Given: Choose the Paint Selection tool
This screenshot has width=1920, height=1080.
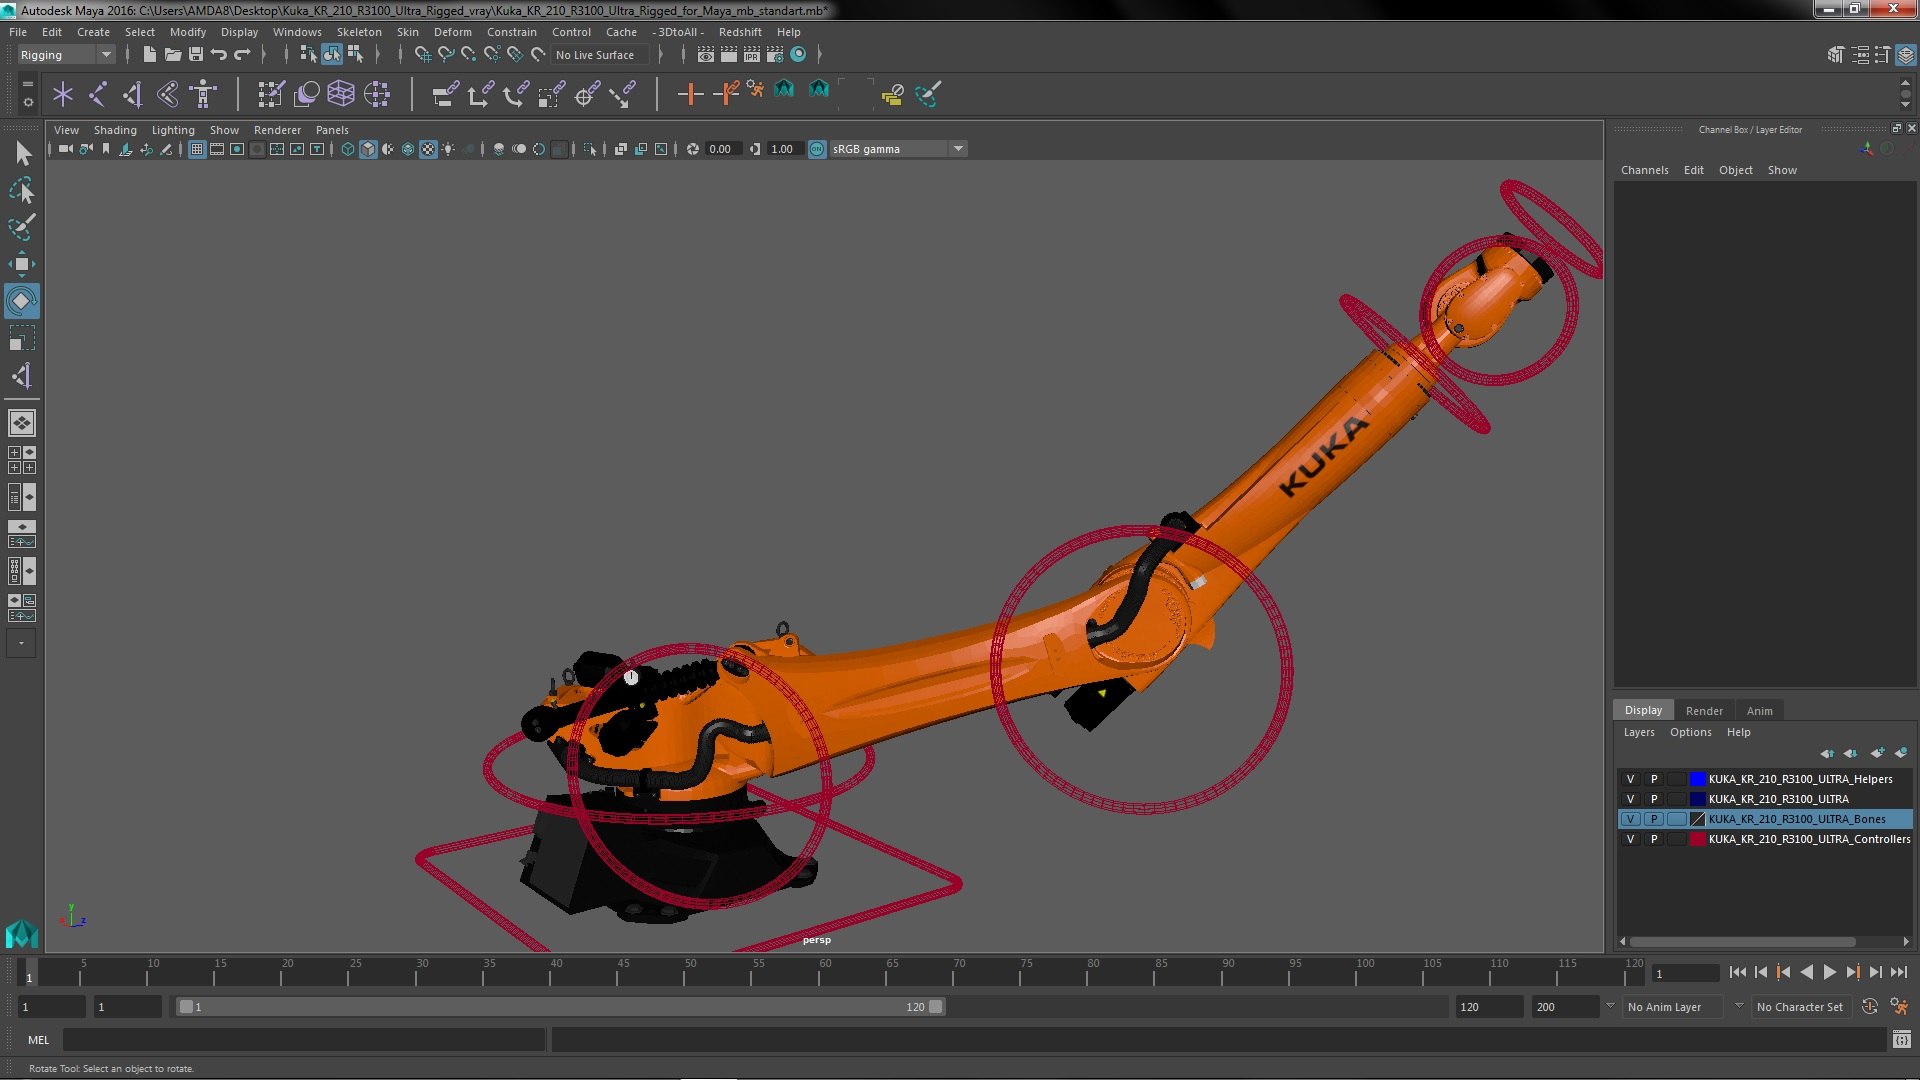Looking at the screenshot, I should click(22, 227).
